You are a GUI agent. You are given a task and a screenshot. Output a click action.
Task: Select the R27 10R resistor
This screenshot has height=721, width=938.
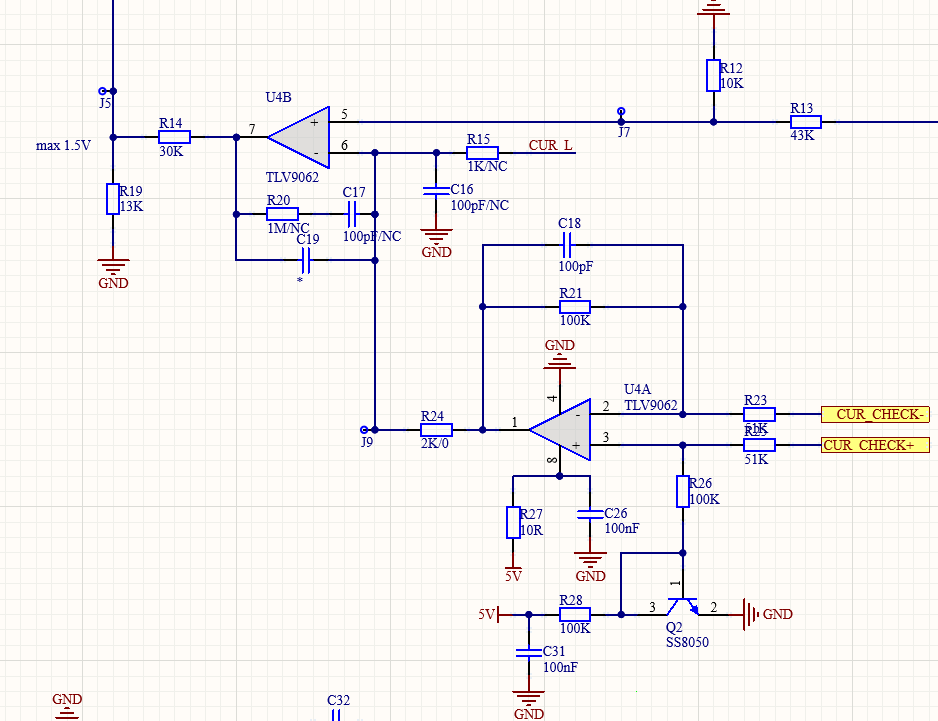[513, 522]
